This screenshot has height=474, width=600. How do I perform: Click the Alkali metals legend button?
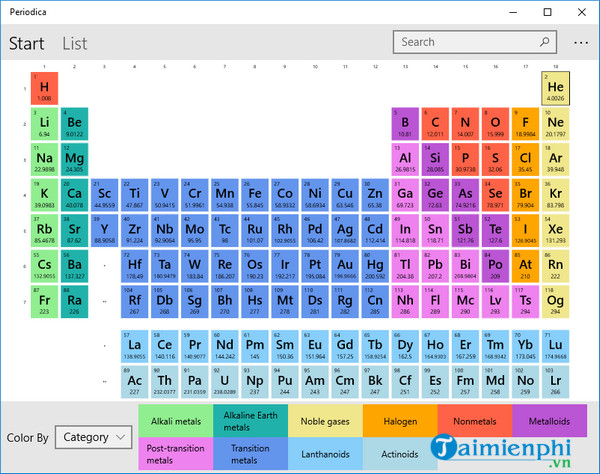(x=175, y=421)
